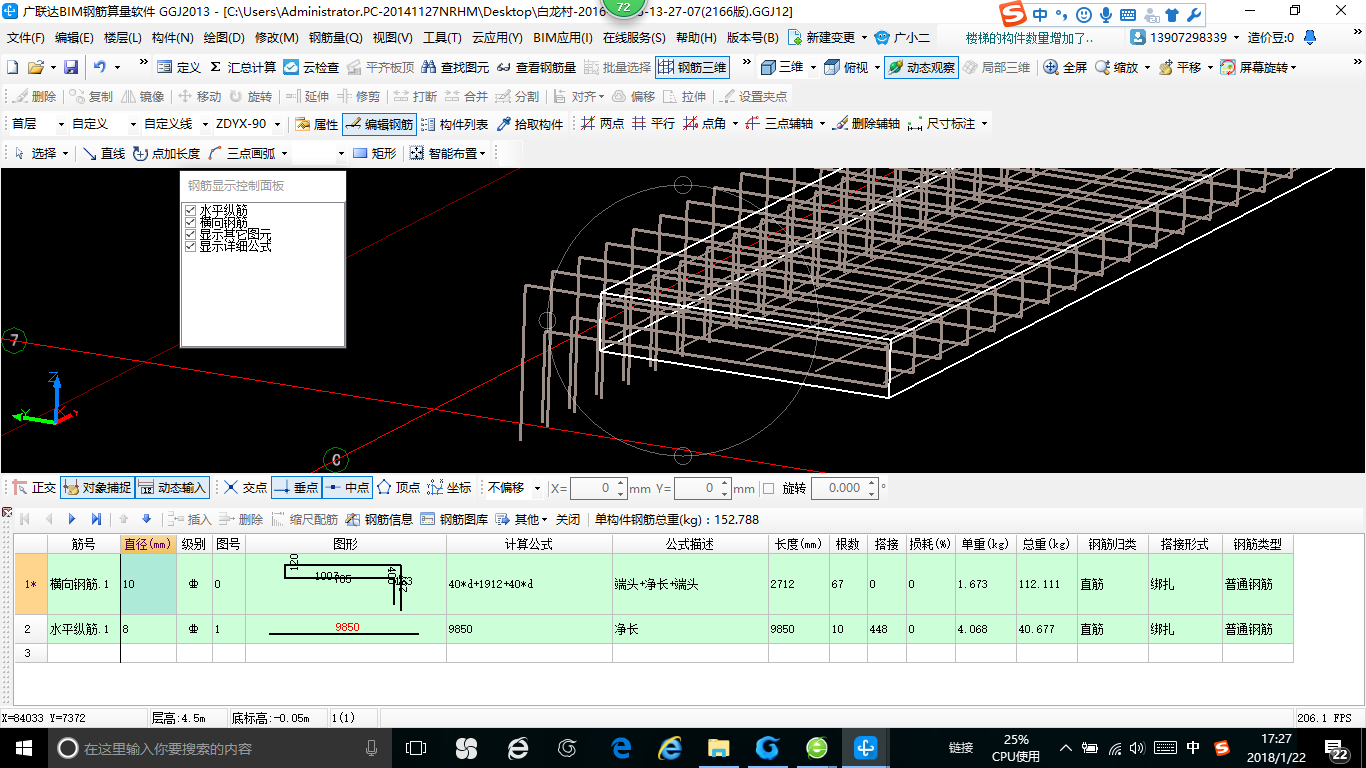This screenshot has width=1366, height=768.
Task: Expand 三维 view dropdown arrow
Action: point(813,67)
